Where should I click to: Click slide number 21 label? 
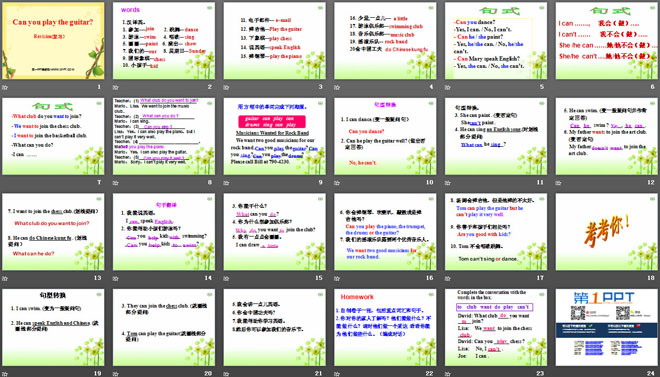319,373
